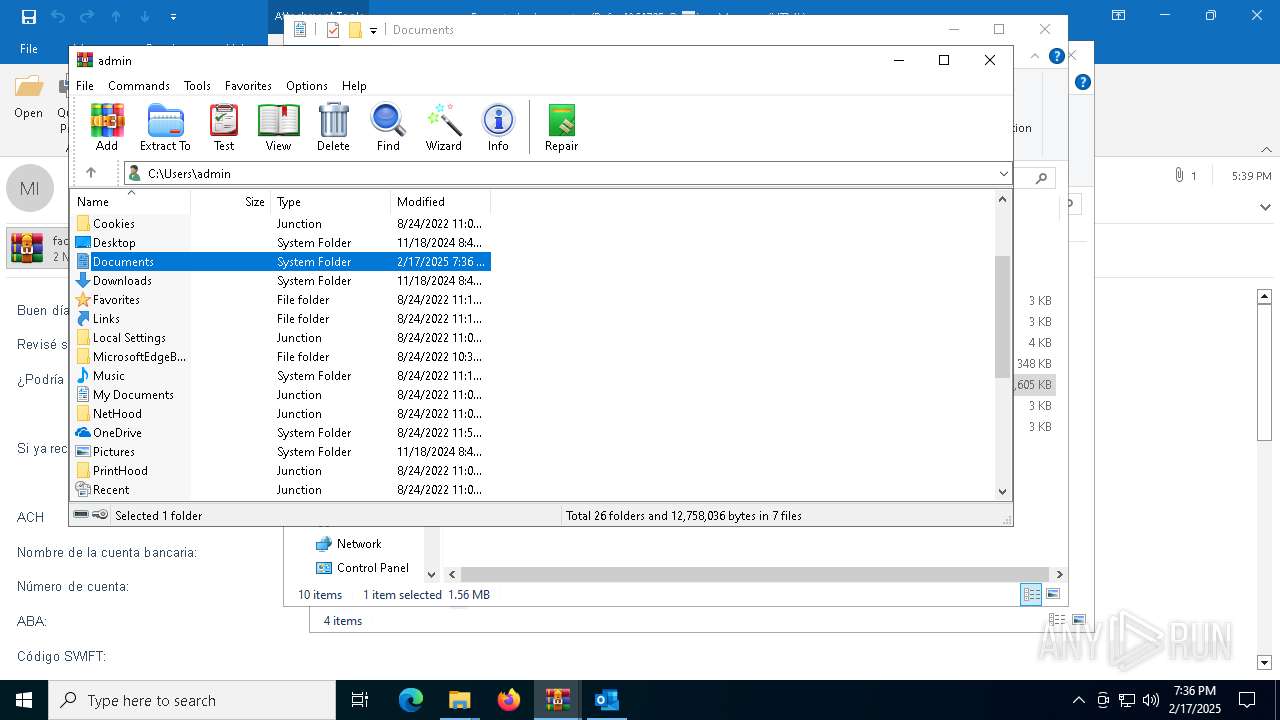
Task: Click Control Panel in Explorer window
Action: pos(362,568)
